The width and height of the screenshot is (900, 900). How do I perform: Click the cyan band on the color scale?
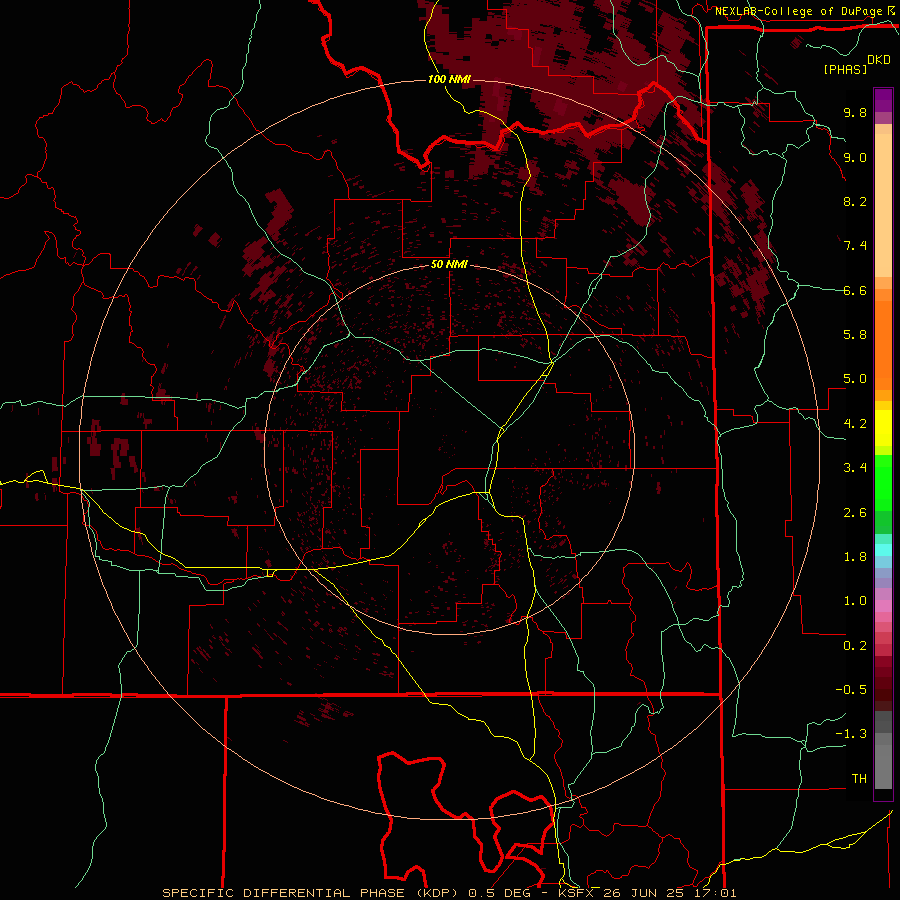883,550
